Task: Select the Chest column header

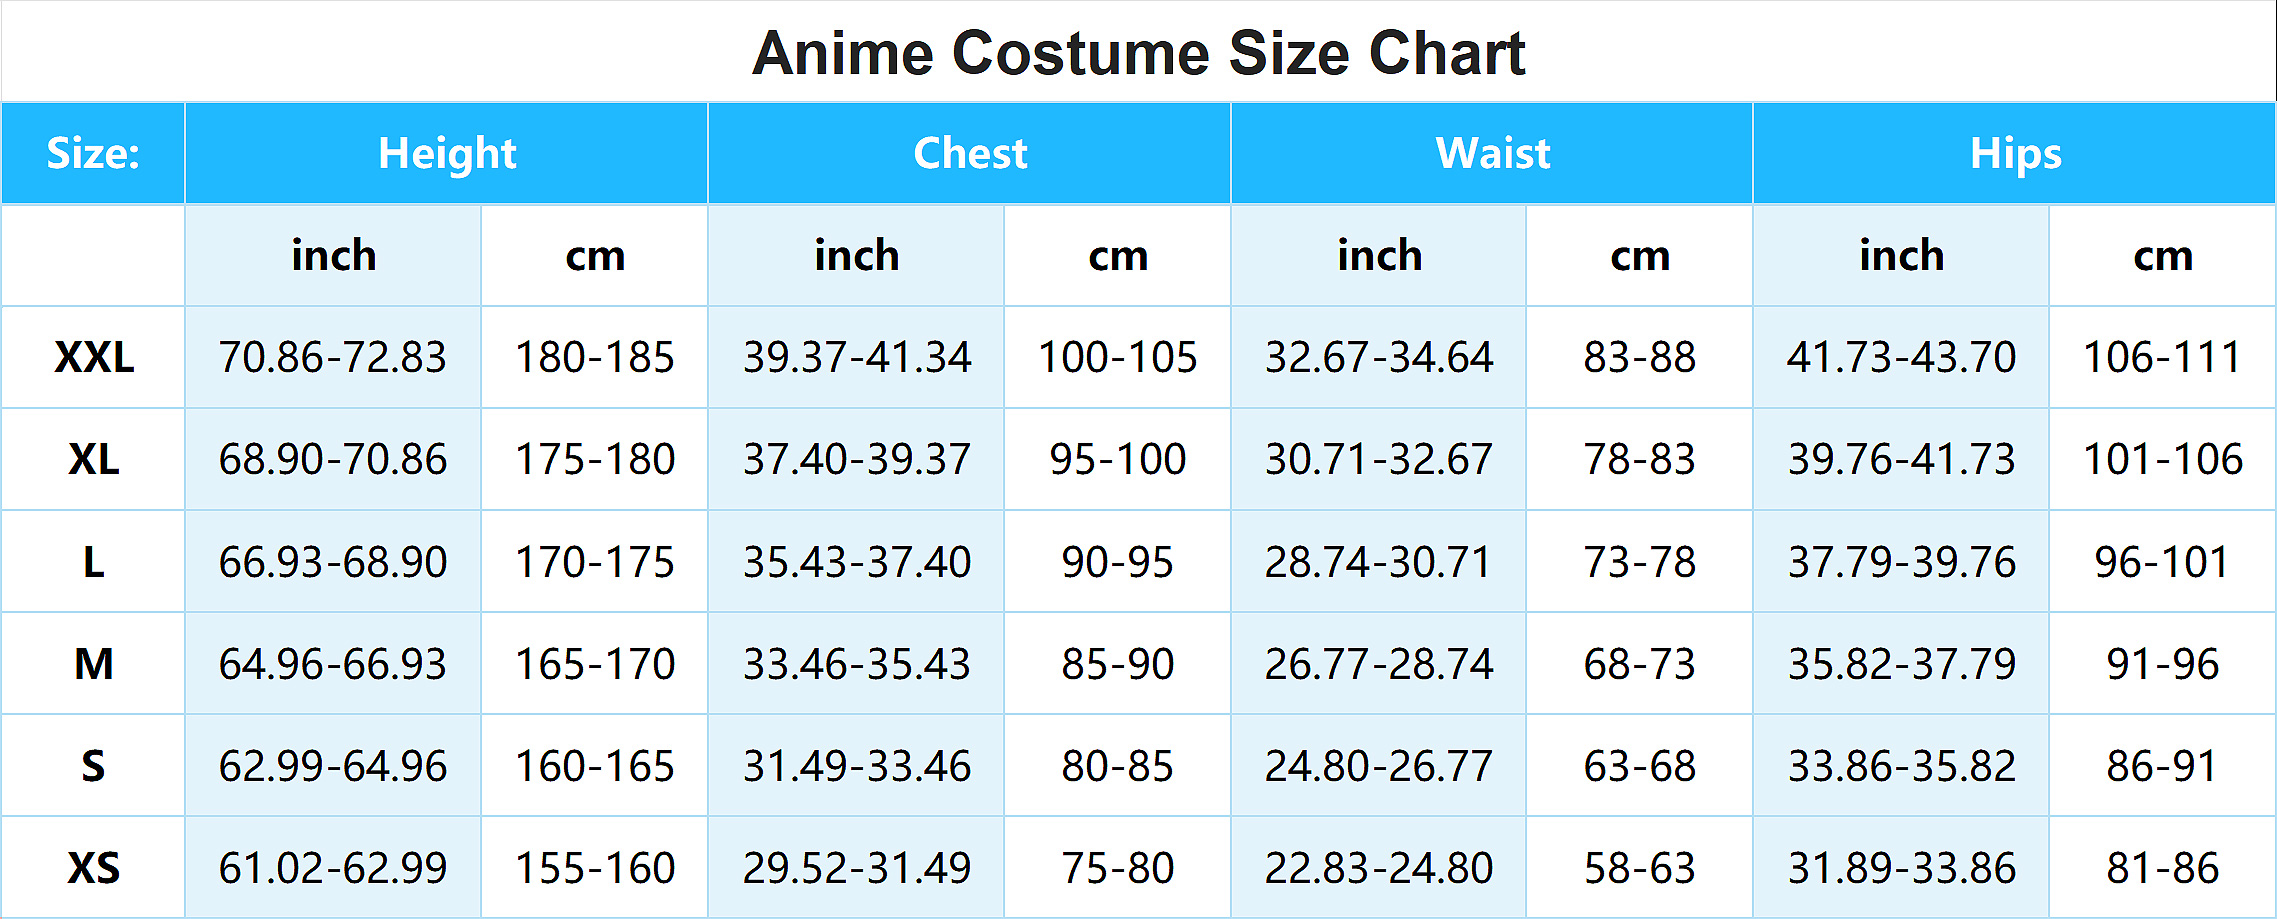Action: (970, 154)
